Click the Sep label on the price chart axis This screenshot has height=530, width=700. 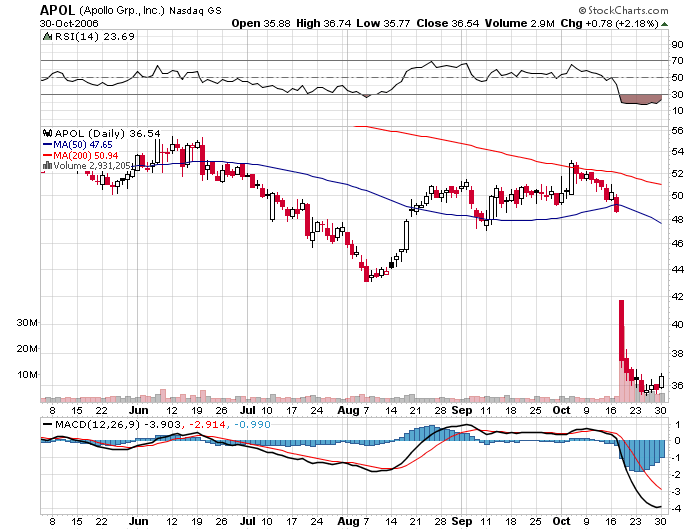[x=462, y=410]
